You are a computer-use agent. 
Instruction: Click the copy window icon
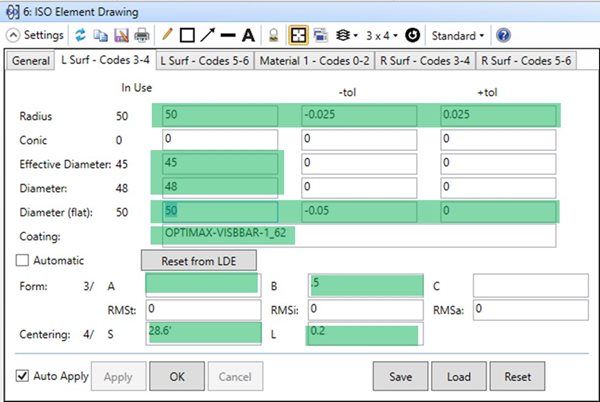(101, 35)
